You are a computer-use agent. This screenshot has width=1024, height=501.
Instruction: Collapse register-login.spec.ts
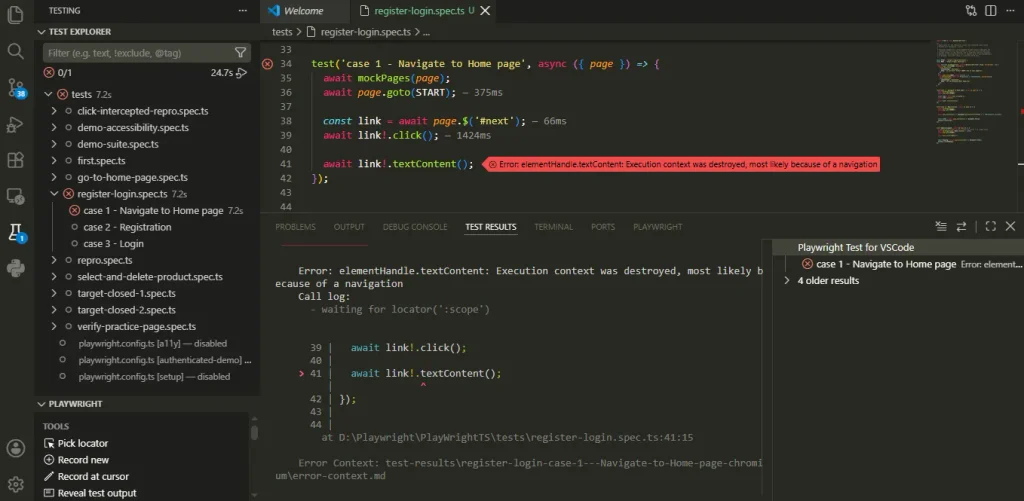click(54, 194)
